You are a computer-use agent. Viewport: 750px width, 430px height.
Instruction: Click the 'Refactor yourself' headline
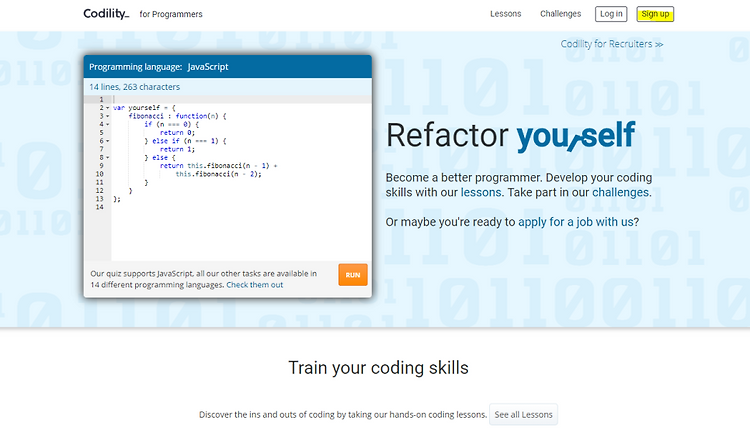coord(510,135)
